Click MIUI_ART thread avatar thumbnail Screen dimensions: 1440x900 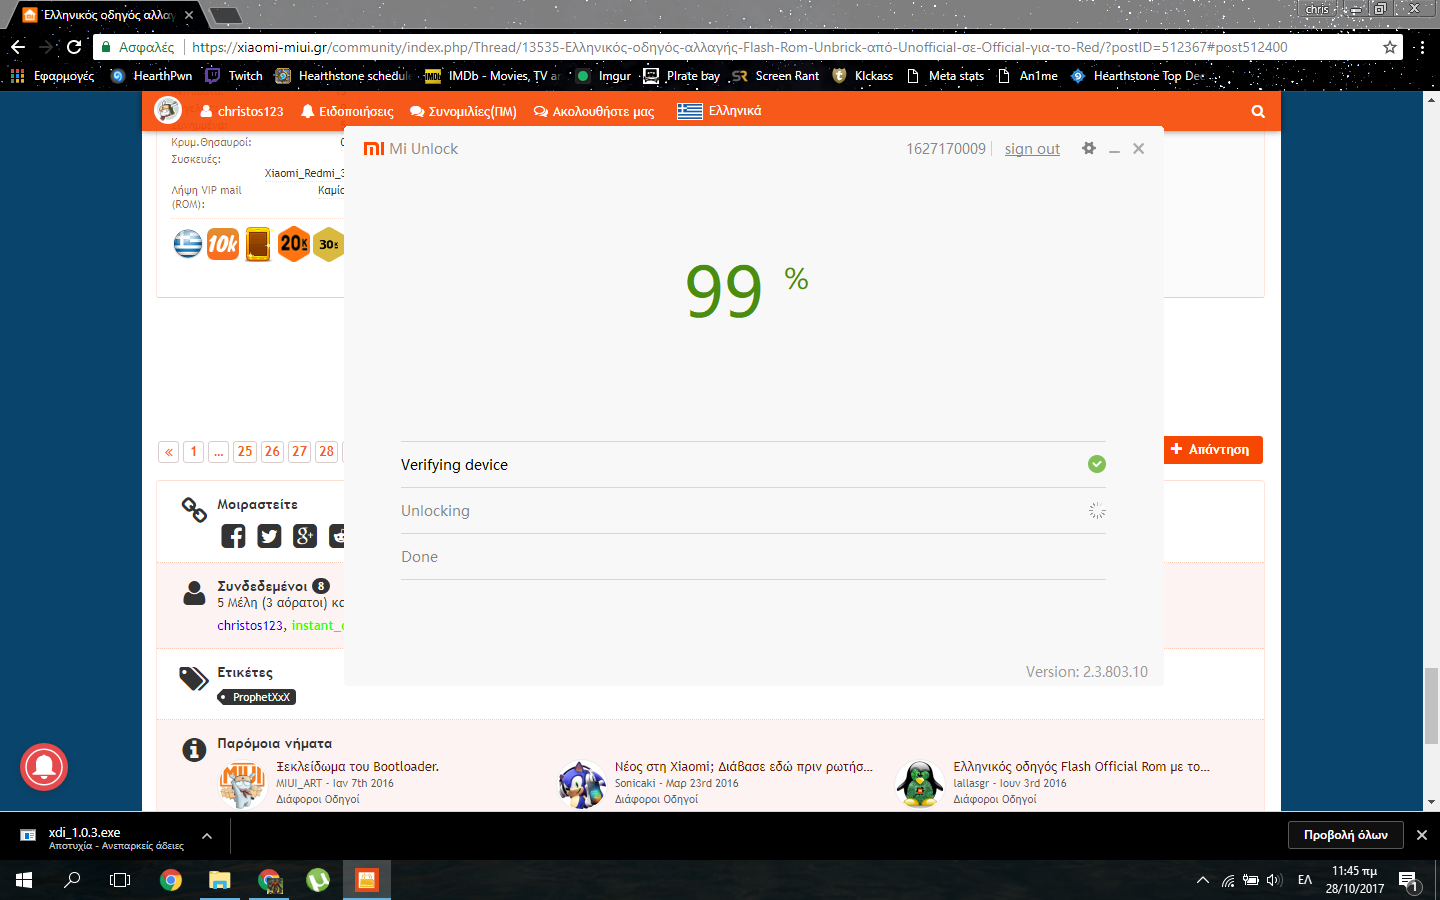(x=242, y=784)
